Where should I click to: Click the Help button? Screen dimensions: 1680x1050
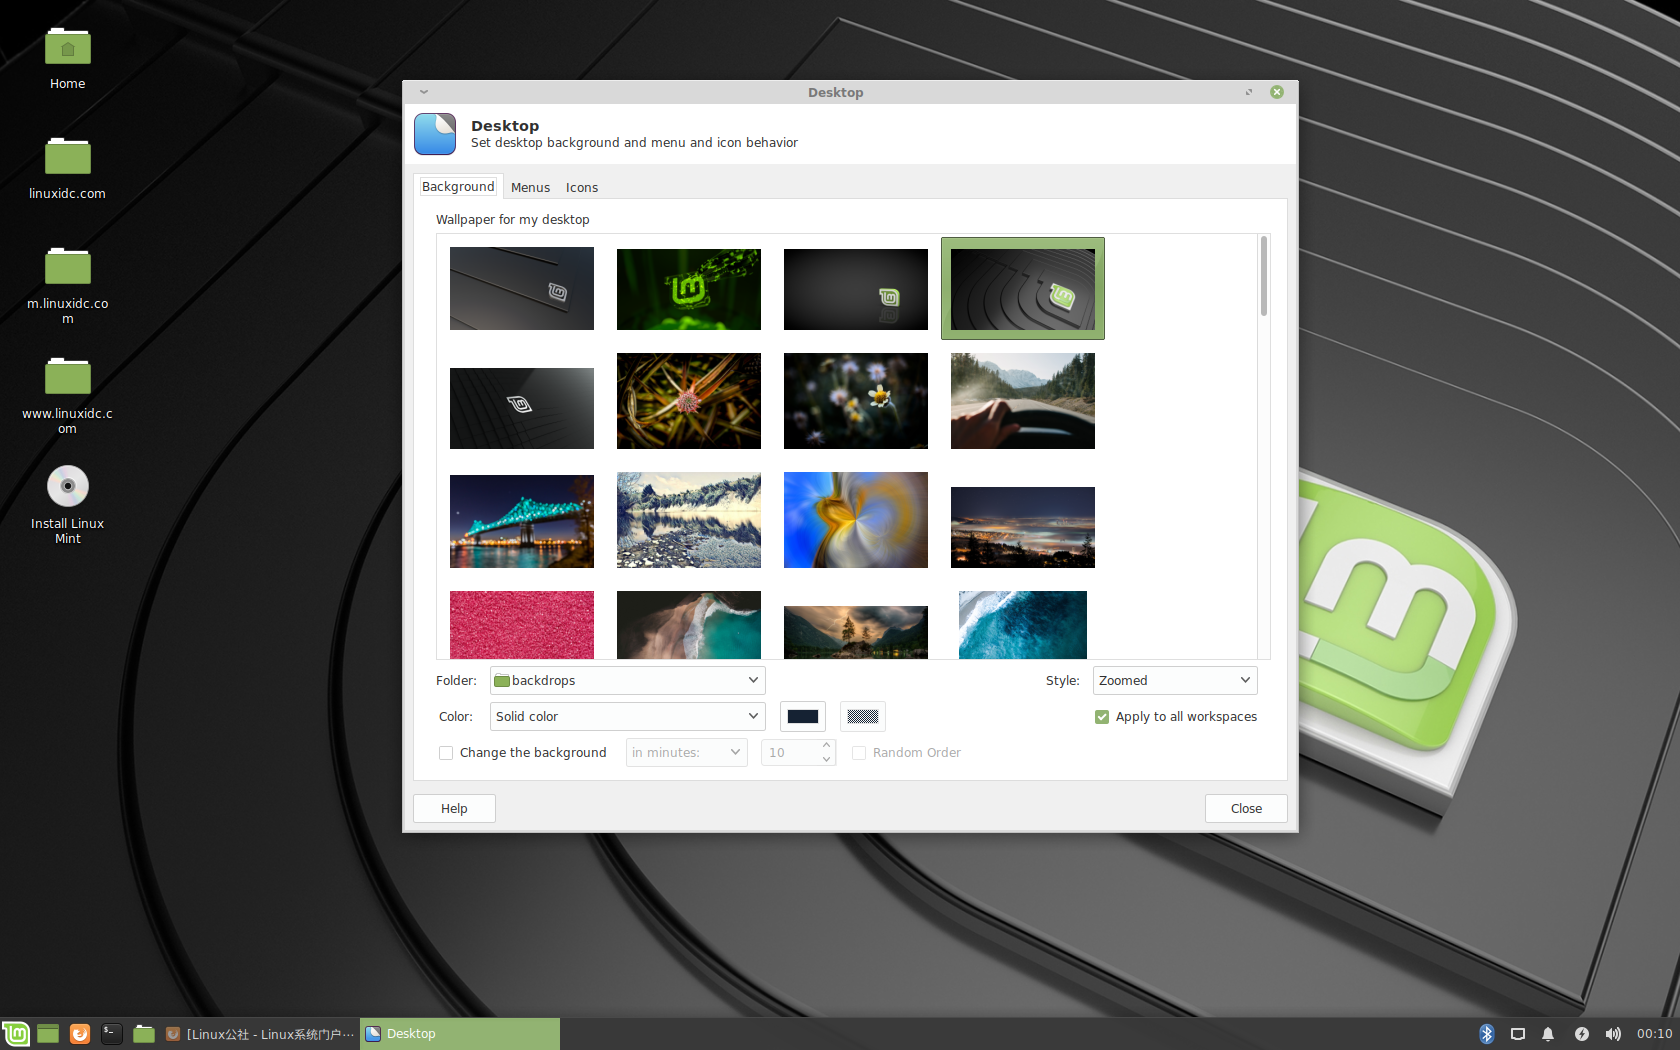tap(455, 809)
